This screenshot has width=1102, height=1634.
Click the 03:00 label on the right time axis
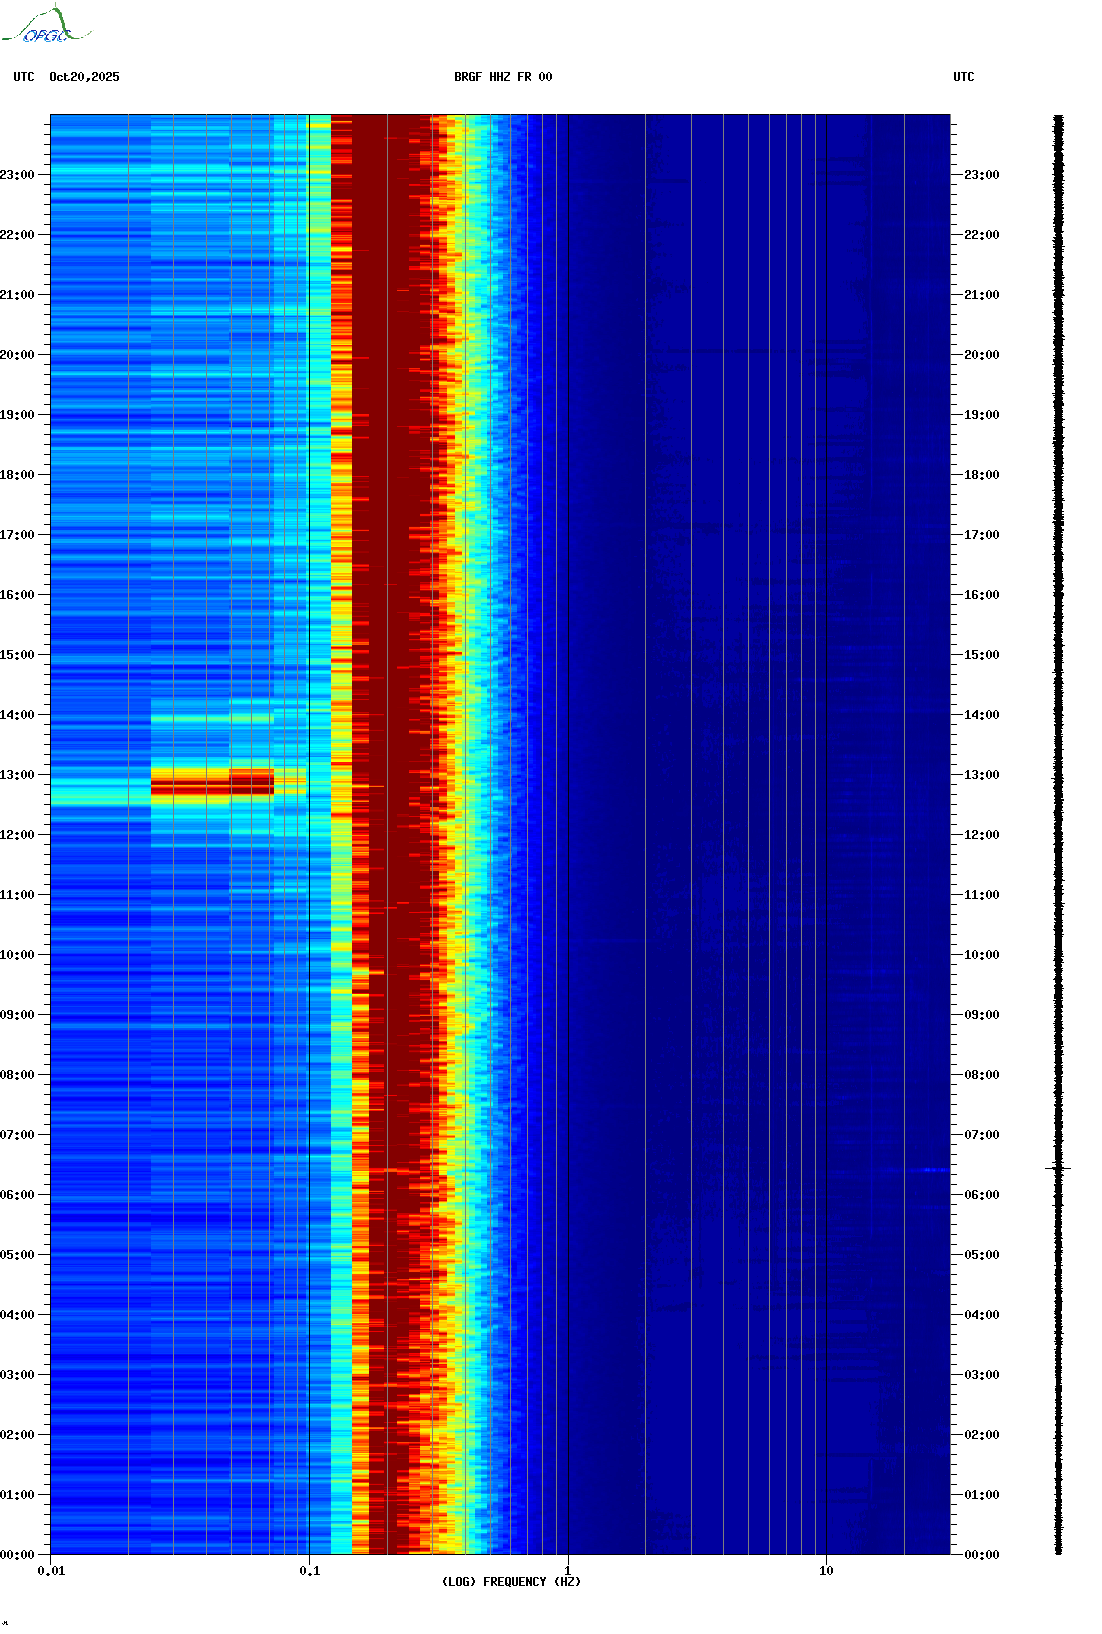[x=982, y=1375]
